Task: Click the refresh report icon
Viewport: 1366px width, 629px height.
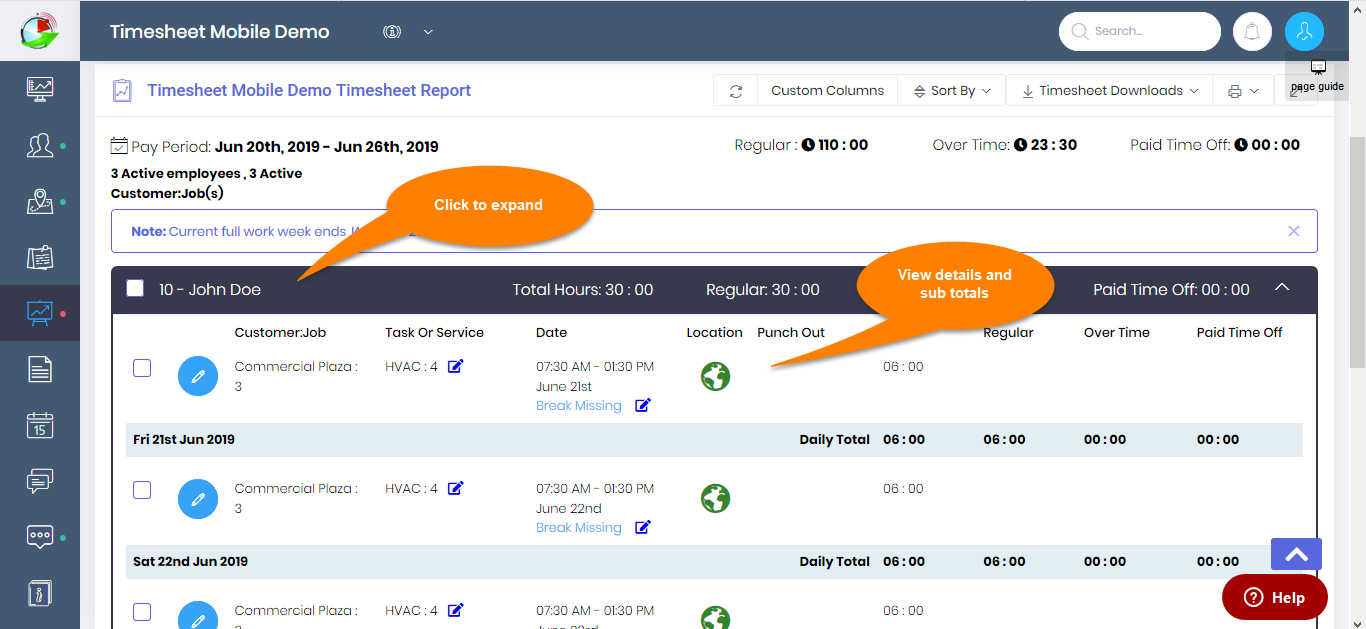Action: click(x=736, y=91)
